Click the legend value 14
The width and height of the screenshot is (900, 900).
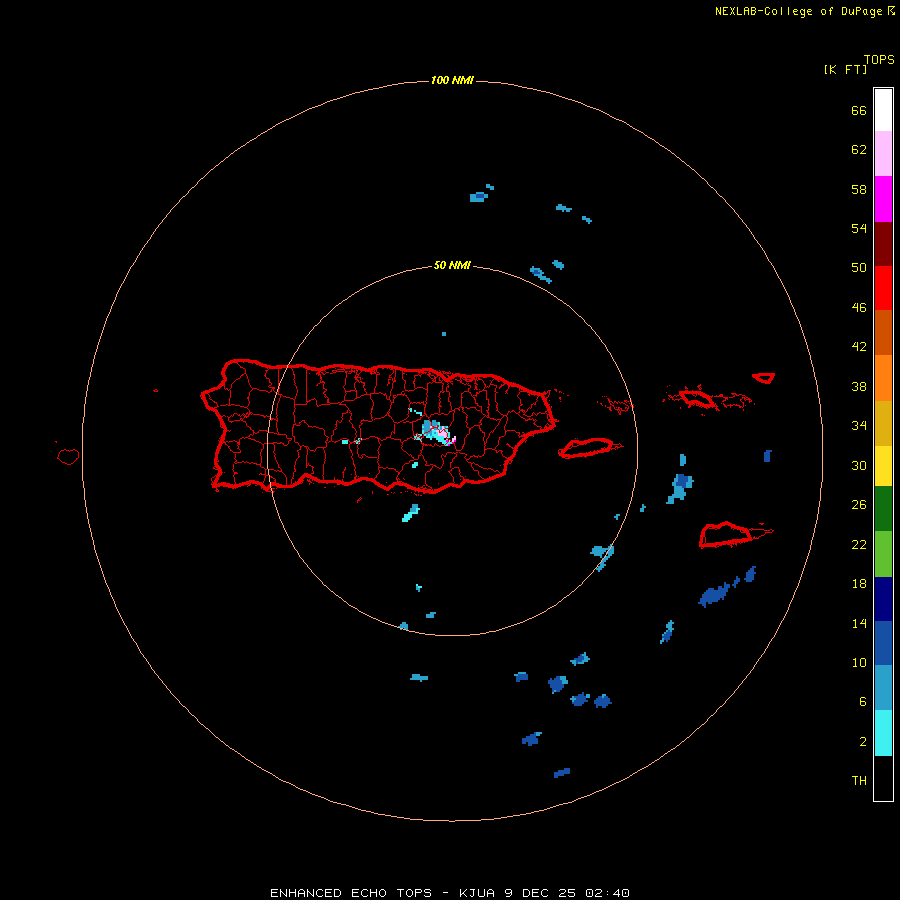859,623
